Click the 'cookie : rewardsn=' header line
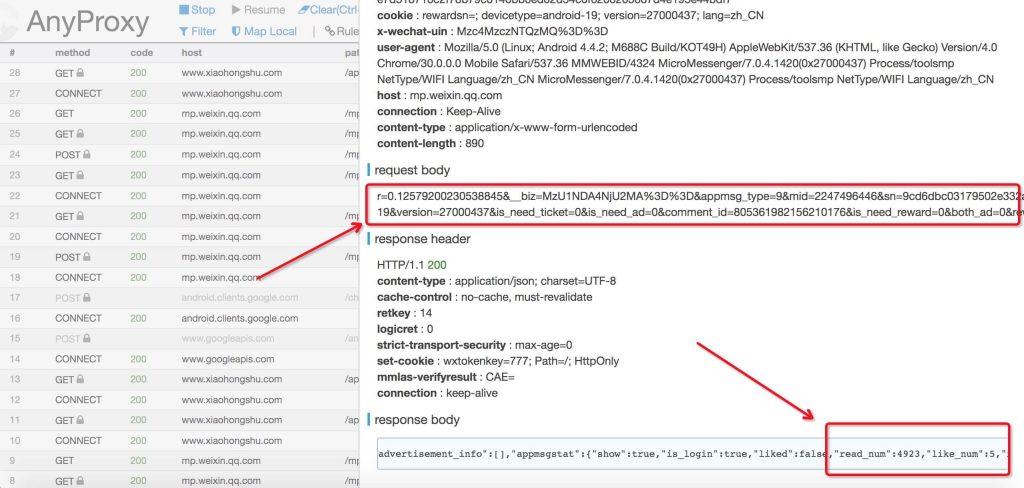Screen dimensions: 1024x488 click(x=570, y=15)
